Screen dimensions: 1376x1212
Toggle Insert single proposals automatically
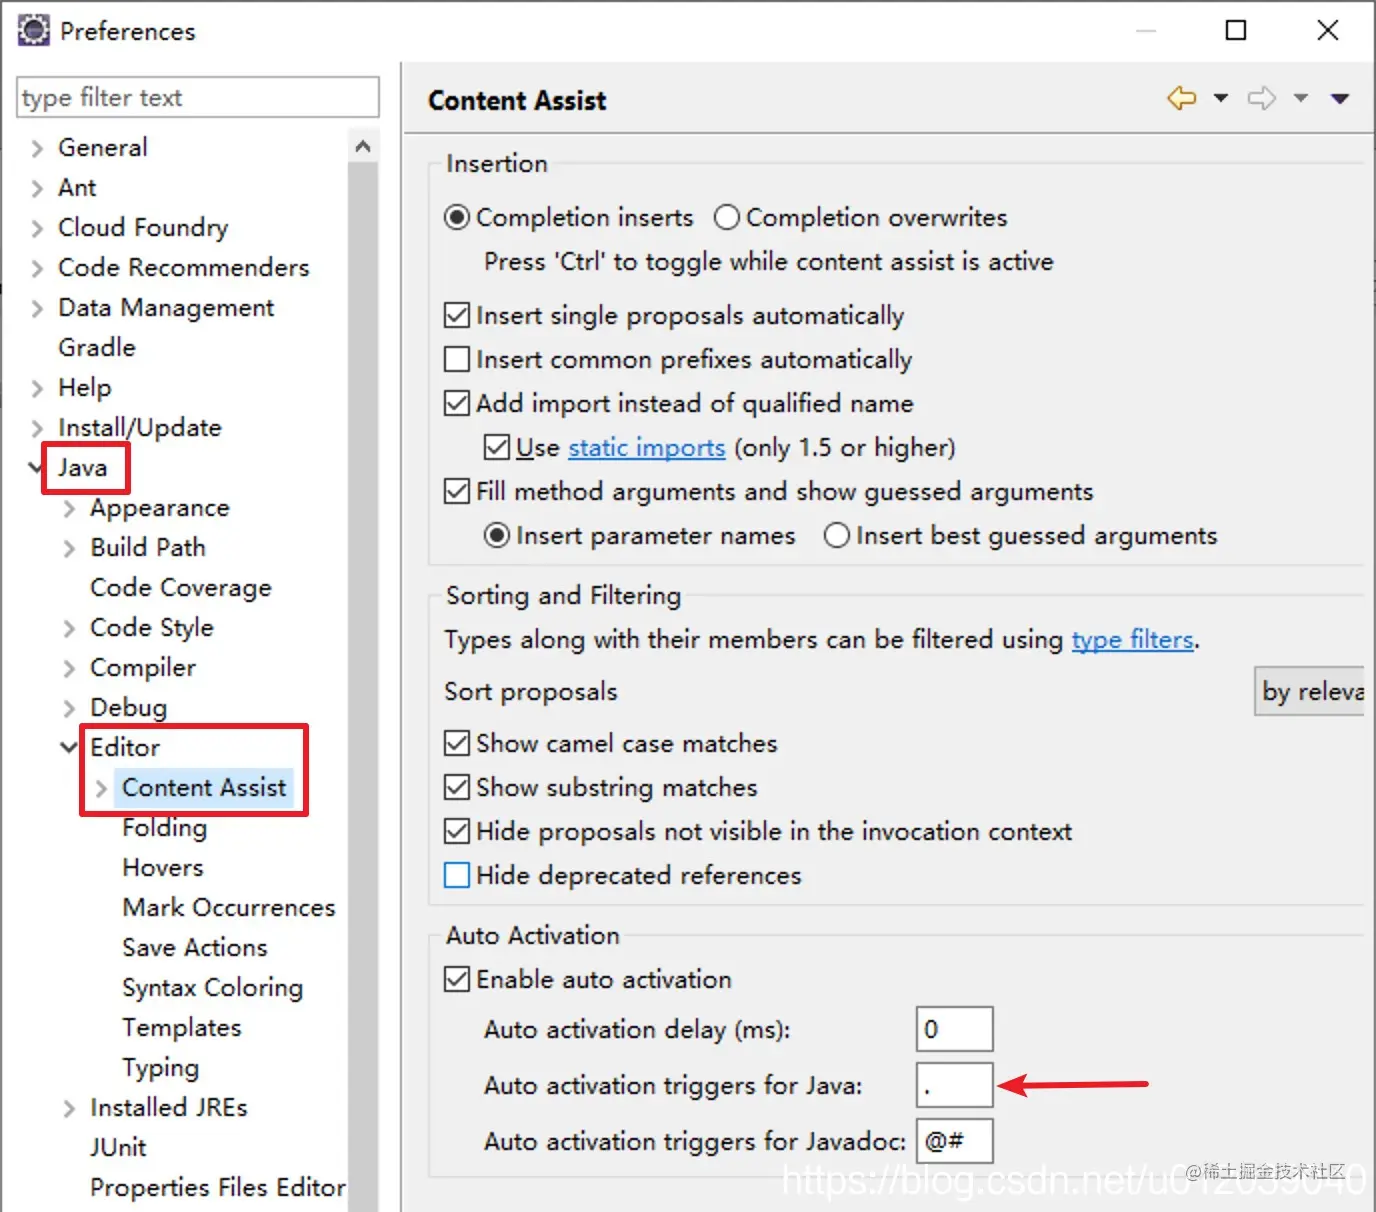tap(457, 315)
